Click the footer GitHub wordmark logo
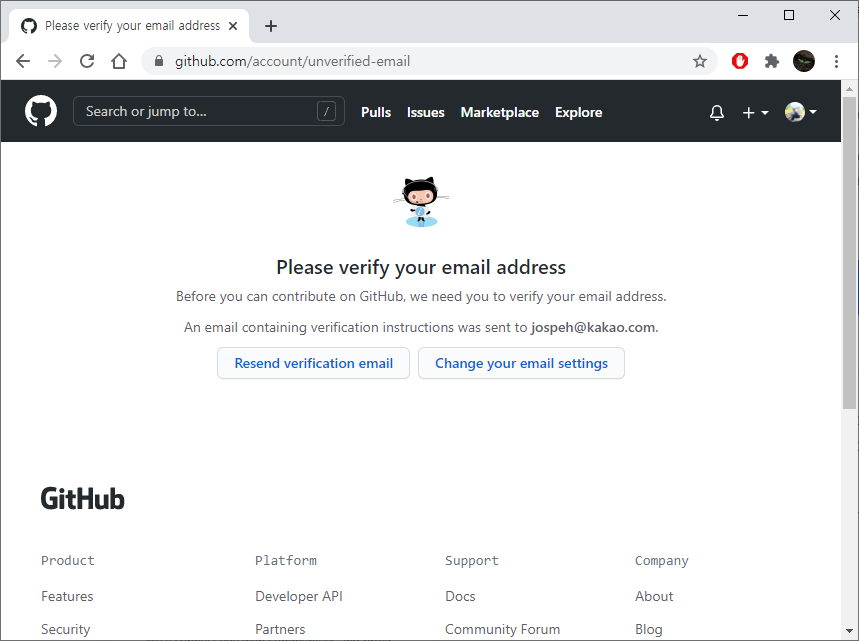Screen dimensions: 859x641 pyautogui.click(x=83, y=499)
